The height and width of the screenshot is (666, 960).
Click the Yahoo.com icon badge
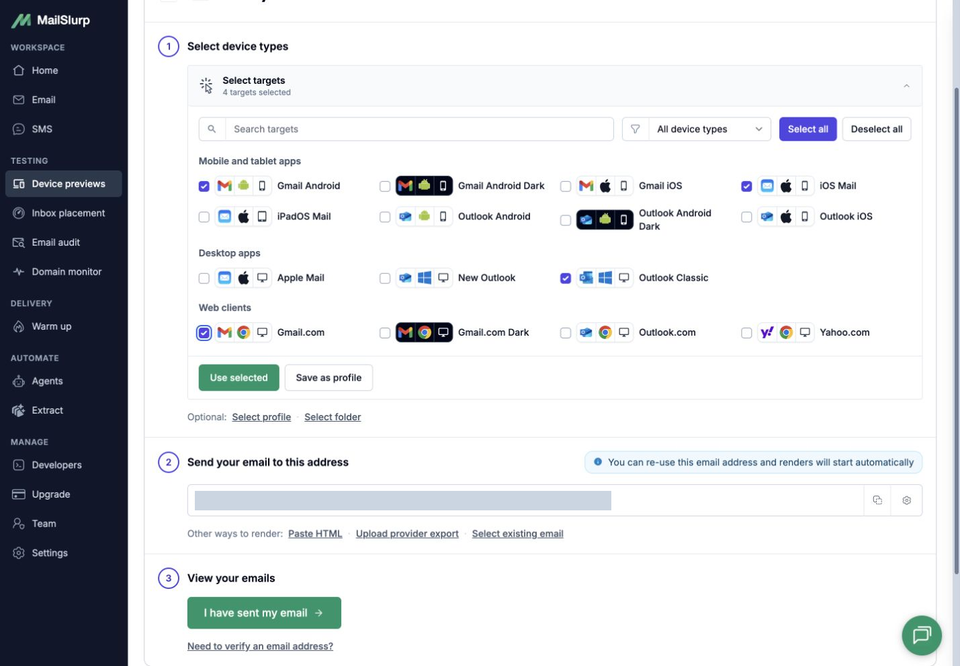point(786,332)
